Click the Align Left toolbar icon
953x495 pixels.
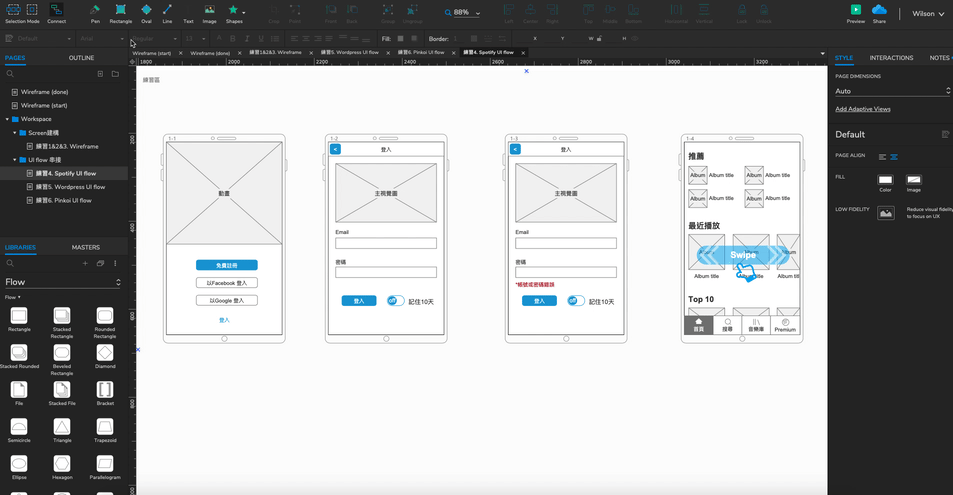pyautogui.click(x=509, y=10)
